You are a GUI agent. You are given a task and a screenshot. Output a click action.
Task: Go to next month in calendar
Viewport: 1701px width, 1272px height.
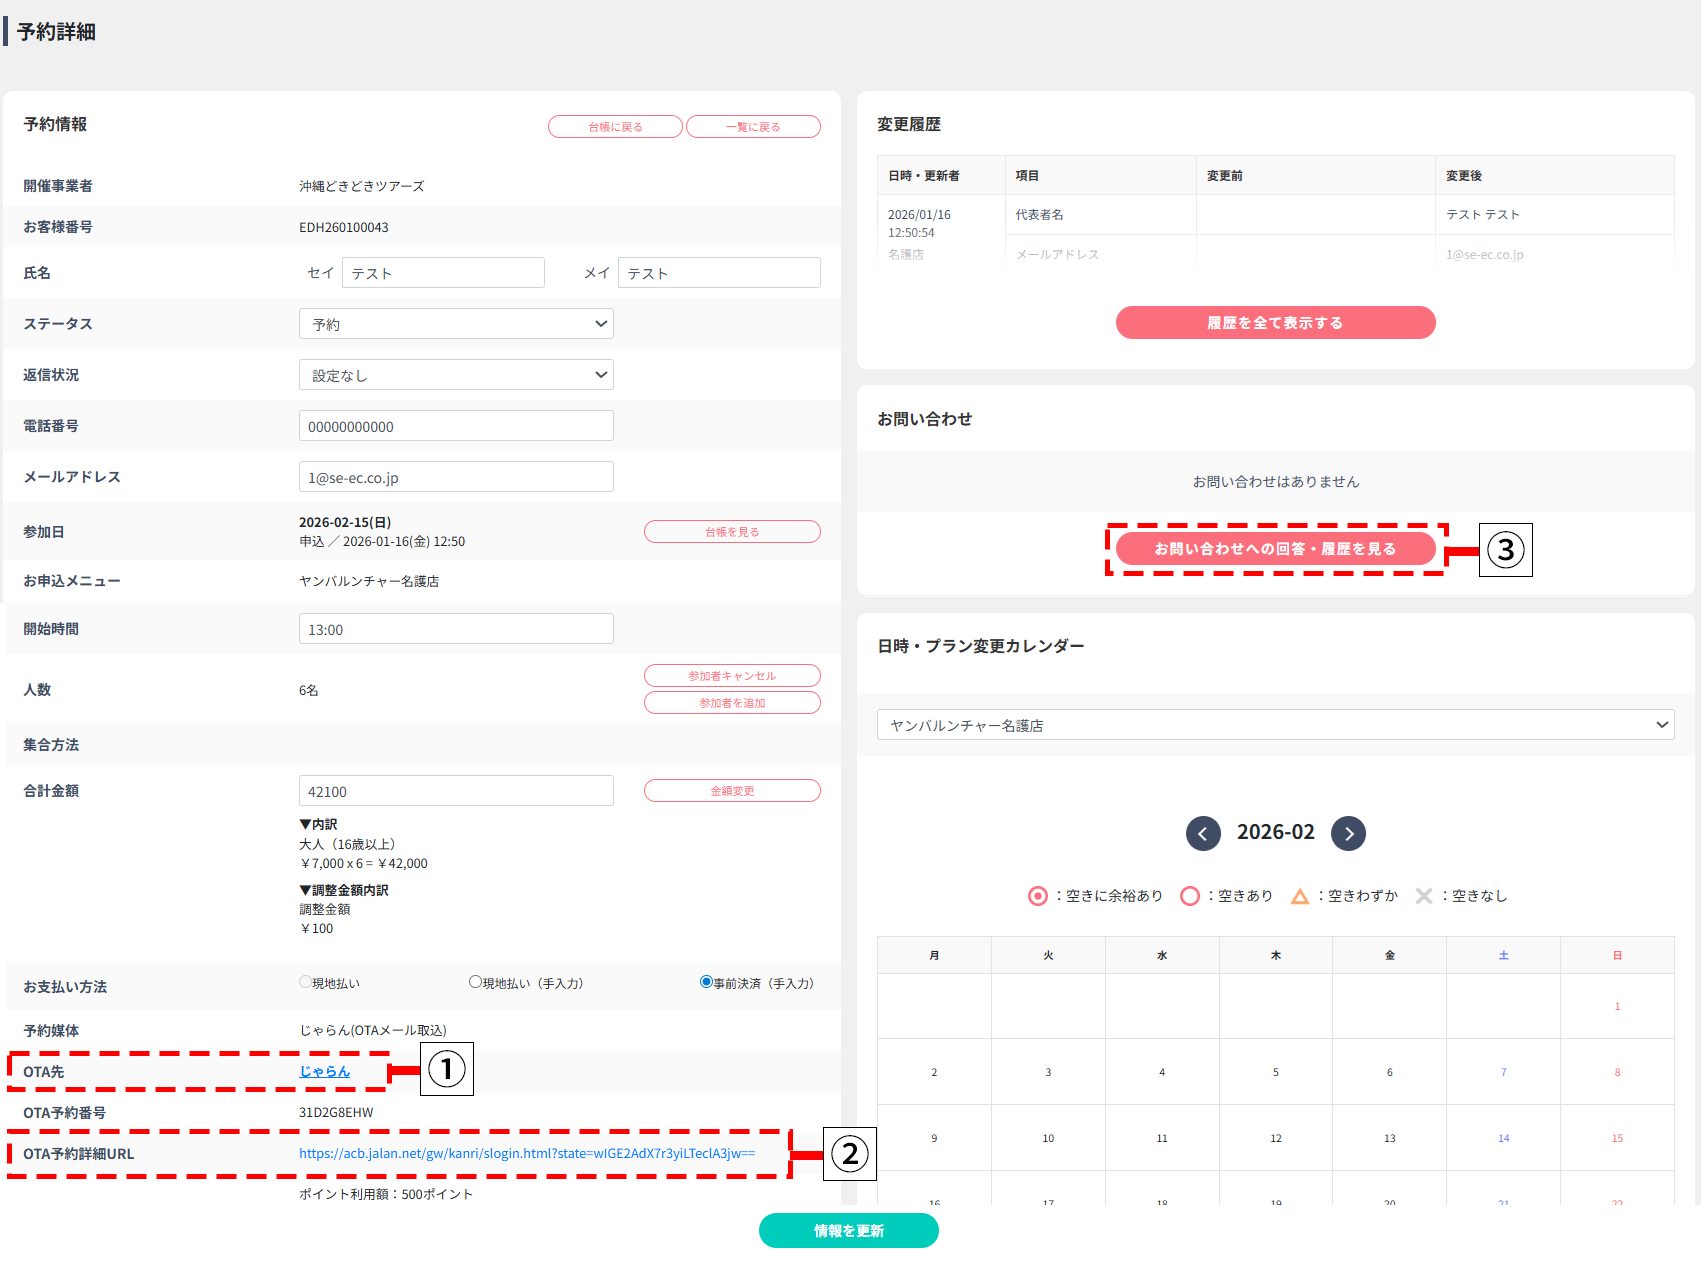click(x=1348, y=833)
